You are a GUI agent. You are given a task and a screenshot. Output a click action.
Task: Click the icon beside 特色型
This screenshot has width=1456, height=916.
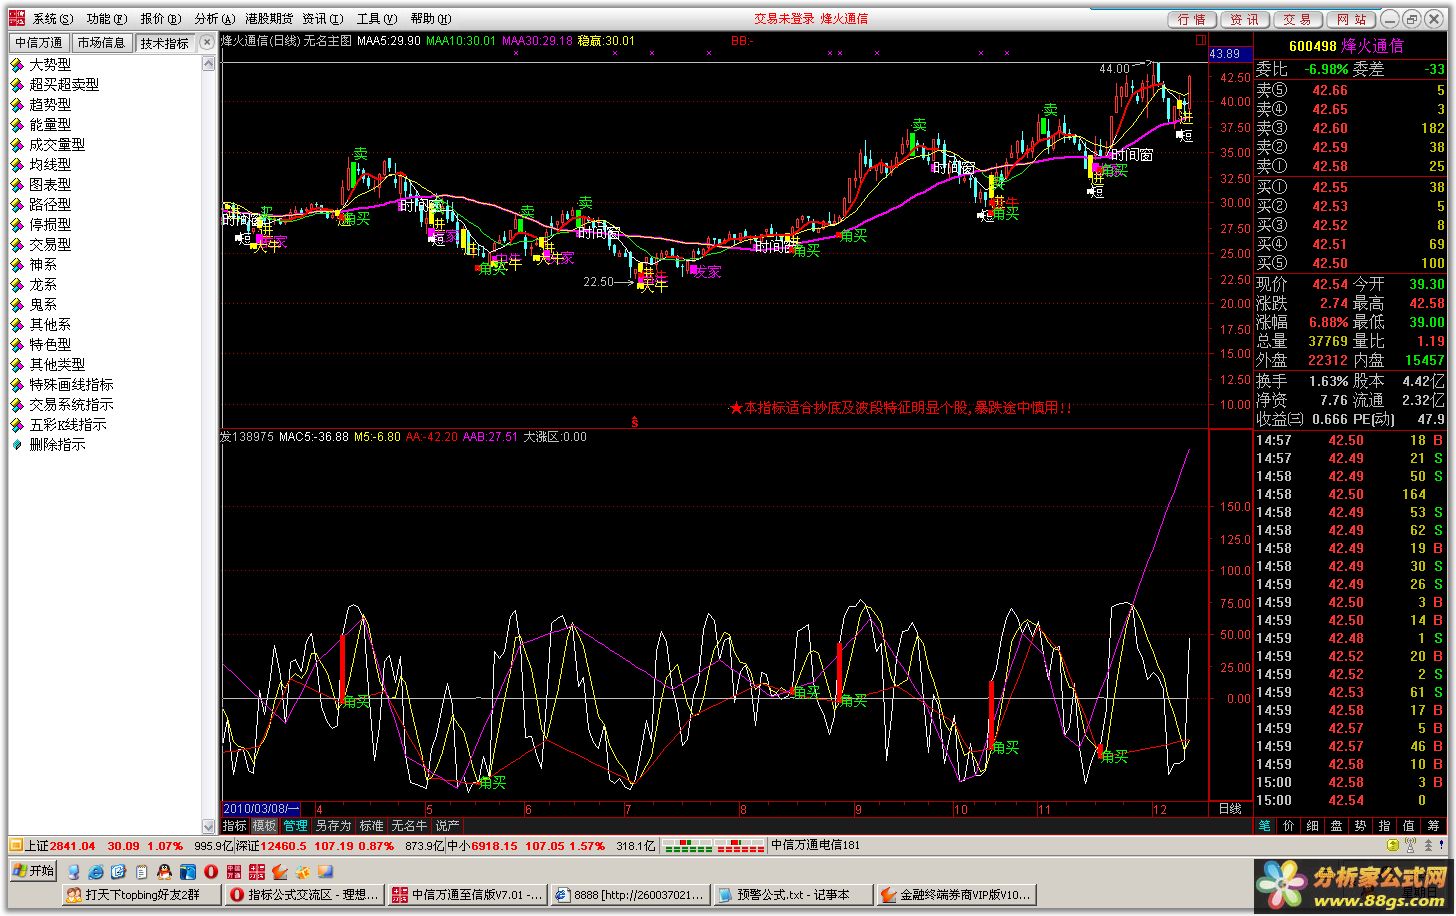(x=17, y=345)
